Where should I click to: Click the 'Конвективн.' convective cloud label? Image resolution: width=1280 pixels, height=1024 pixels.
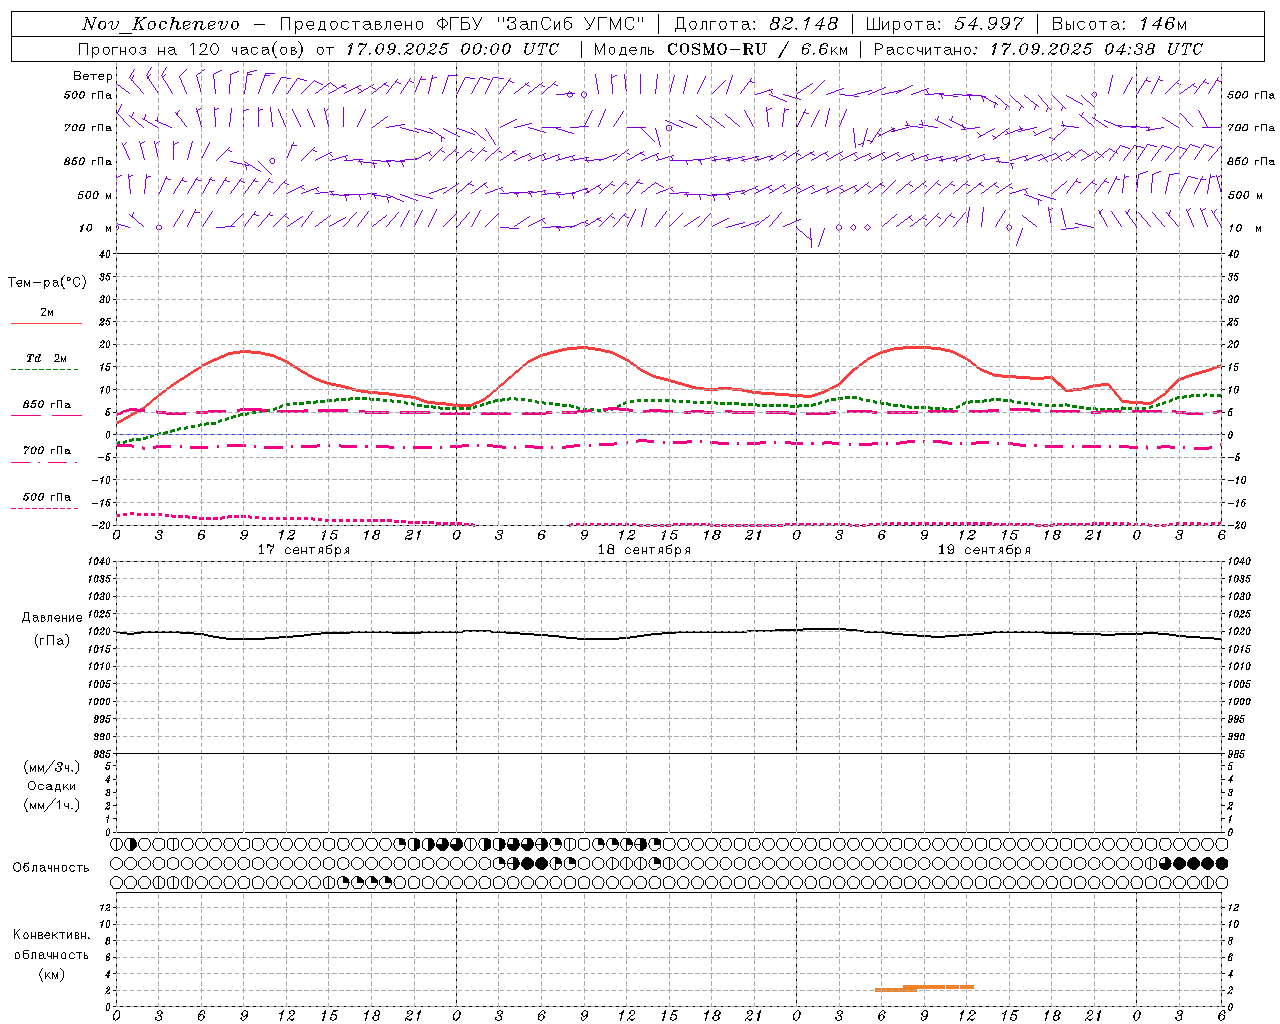(51, 935)
